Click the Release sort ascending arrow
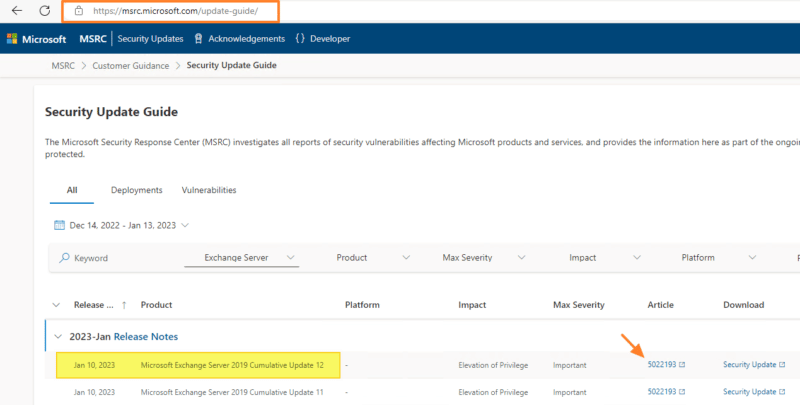The image size is (800, 405). point(124,305)
